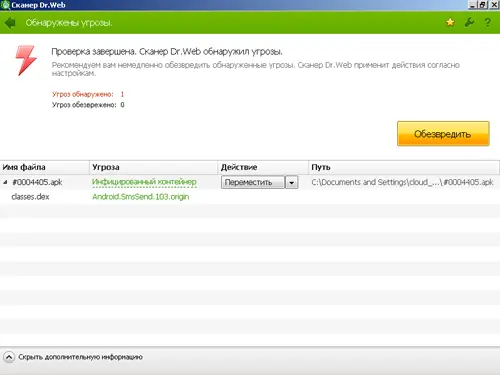Screen dimensions: 500x375
Task: Click the yellow star icon in header
Action: pos(450,22)
